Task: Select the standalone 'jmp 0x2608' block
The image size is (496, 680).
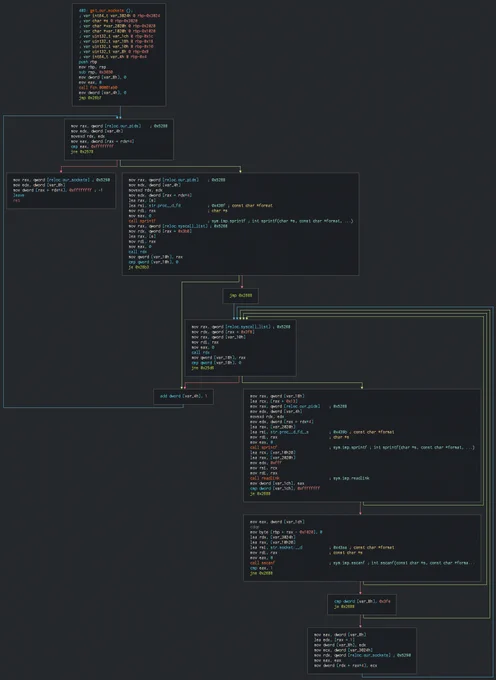Action: click(241, 296)
